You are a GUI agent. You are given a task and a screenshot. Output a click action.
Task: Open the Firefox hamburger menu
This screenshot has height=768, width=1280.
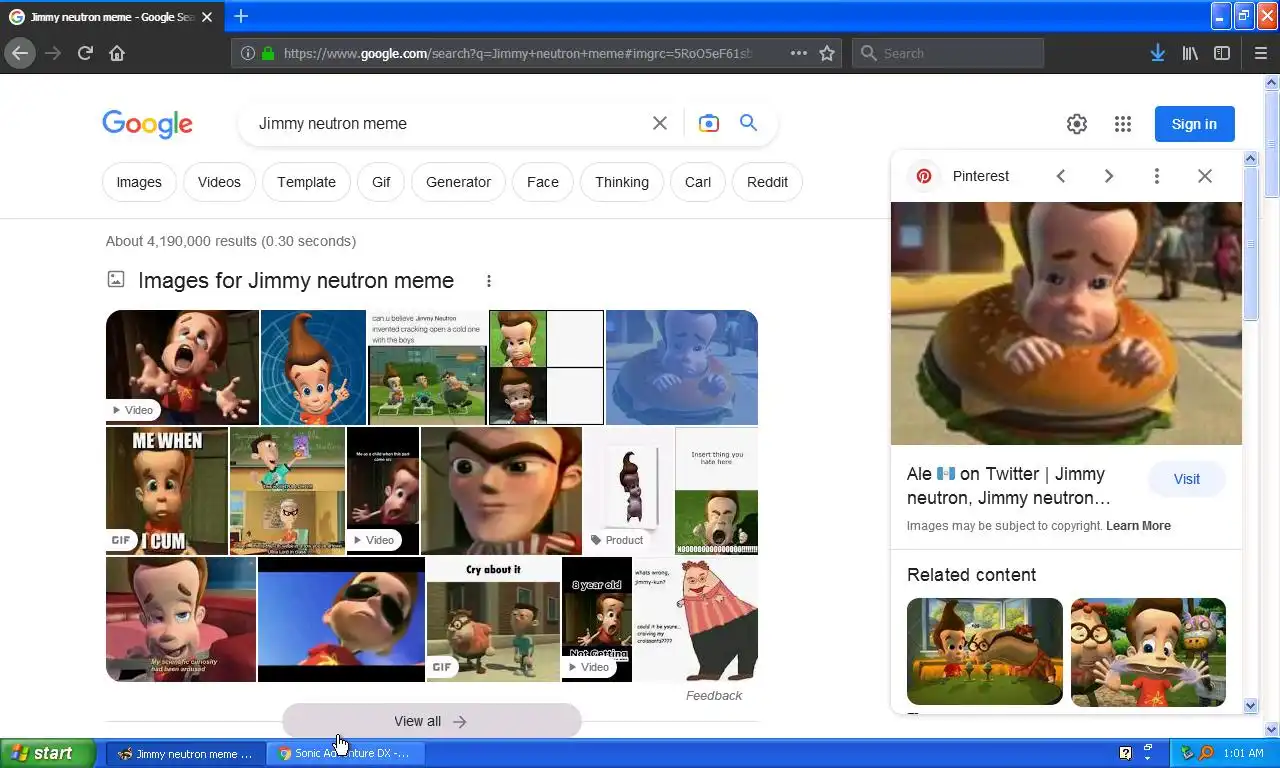pos(1260,53)
